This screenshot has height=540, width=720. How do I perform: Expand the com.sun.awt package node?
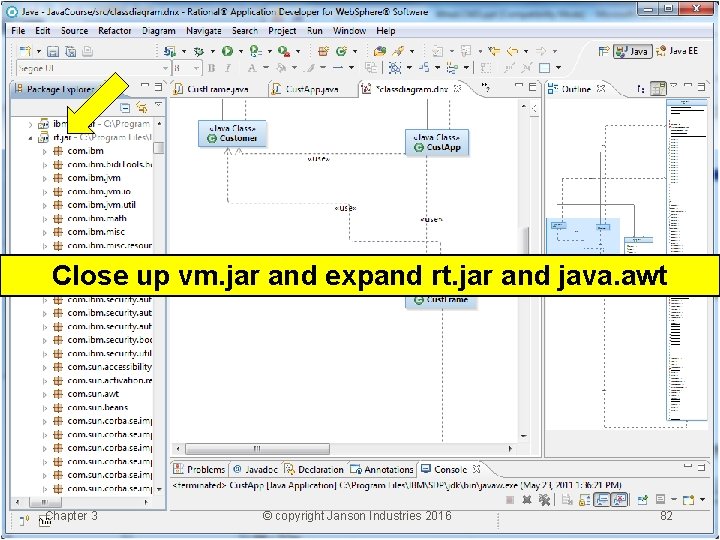pyautogui.click(x=45, y=394)
